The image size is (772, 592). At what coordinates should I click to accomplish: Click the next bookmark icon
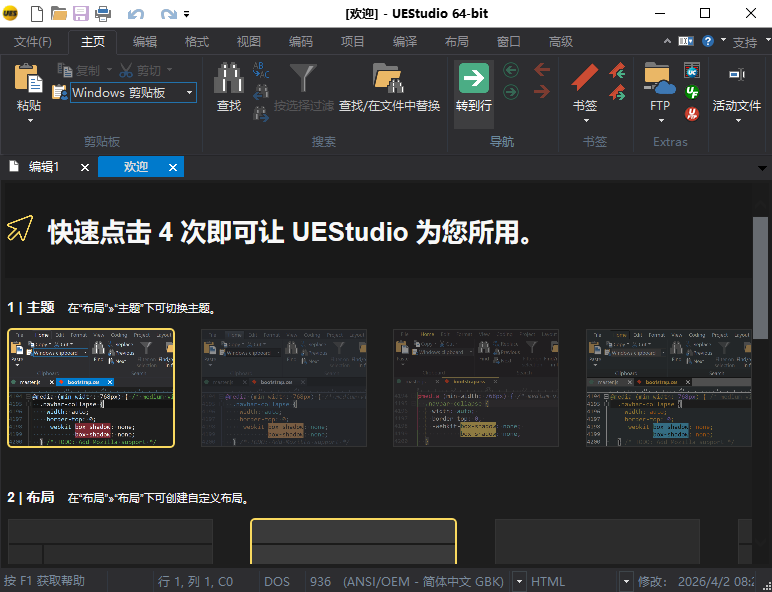click(x=617, y=92)
